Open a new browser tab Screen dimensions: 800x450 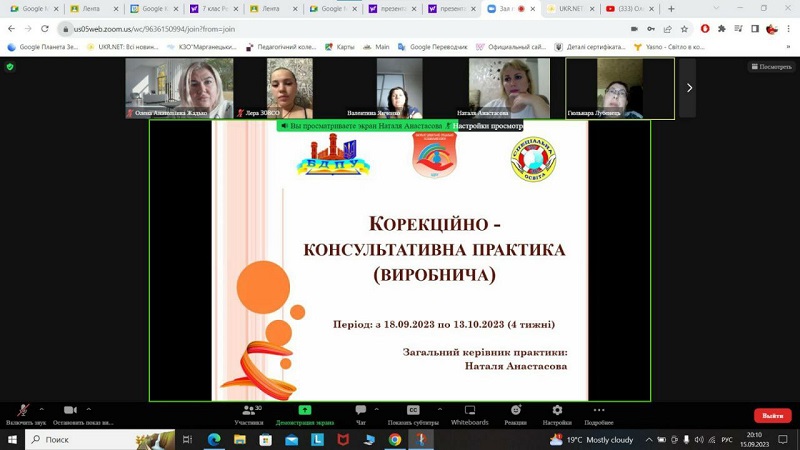(x=671, y=9)
